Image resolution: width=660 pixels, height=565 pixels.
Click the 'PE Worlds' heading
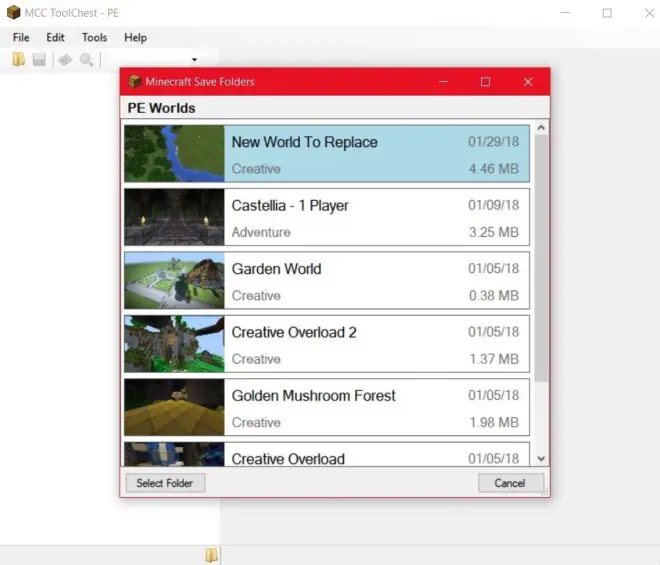(161, 108)
